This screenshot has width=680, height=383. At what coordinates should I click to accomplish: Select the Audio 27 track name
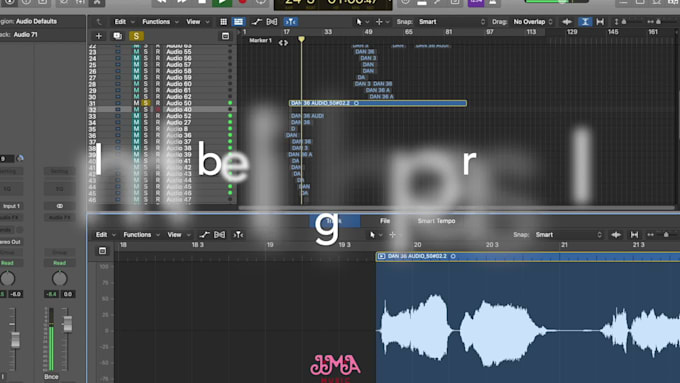(x=179, y=122)
